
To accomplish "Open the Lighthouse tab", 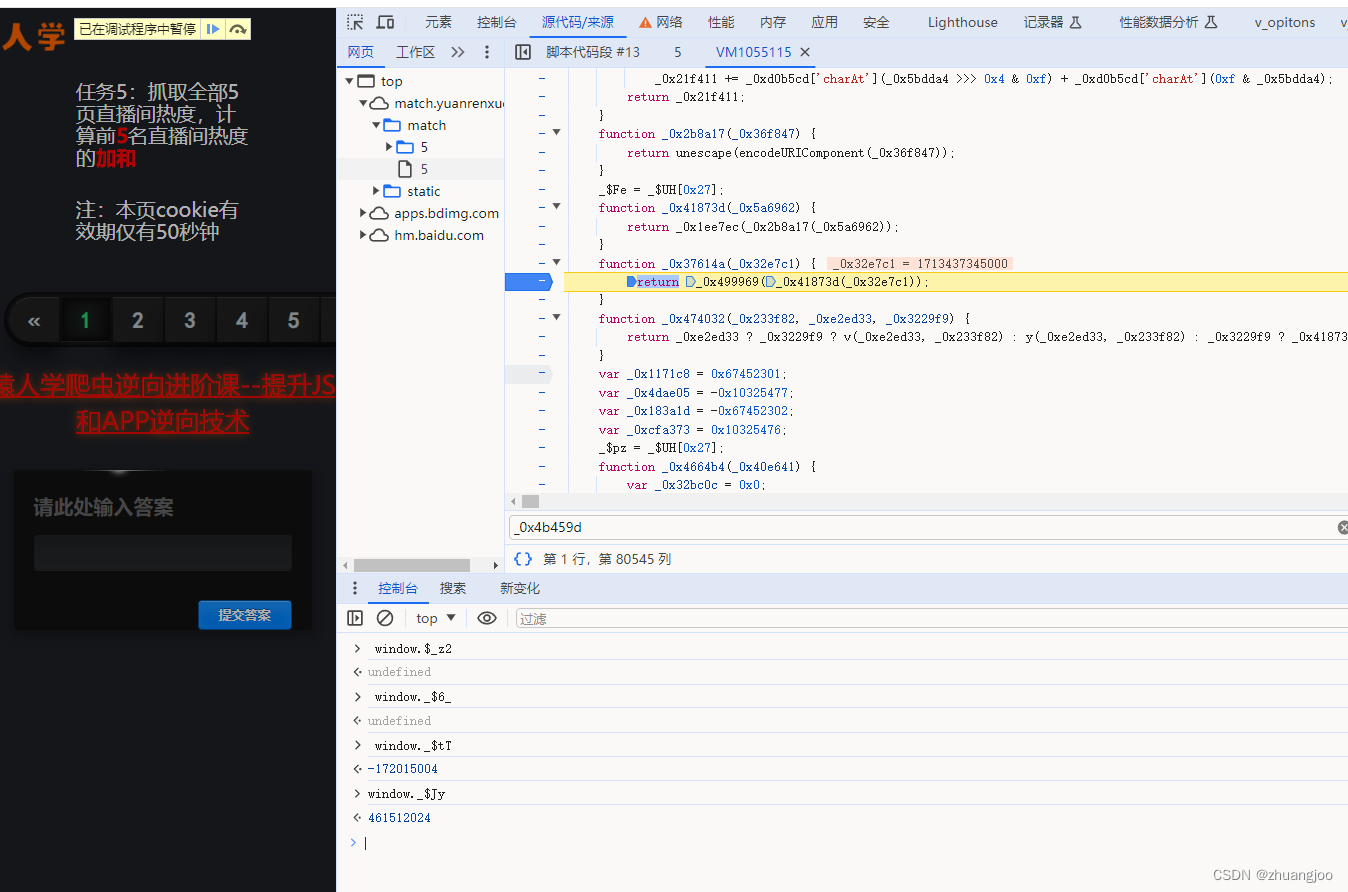I will [x=962, y=22].
